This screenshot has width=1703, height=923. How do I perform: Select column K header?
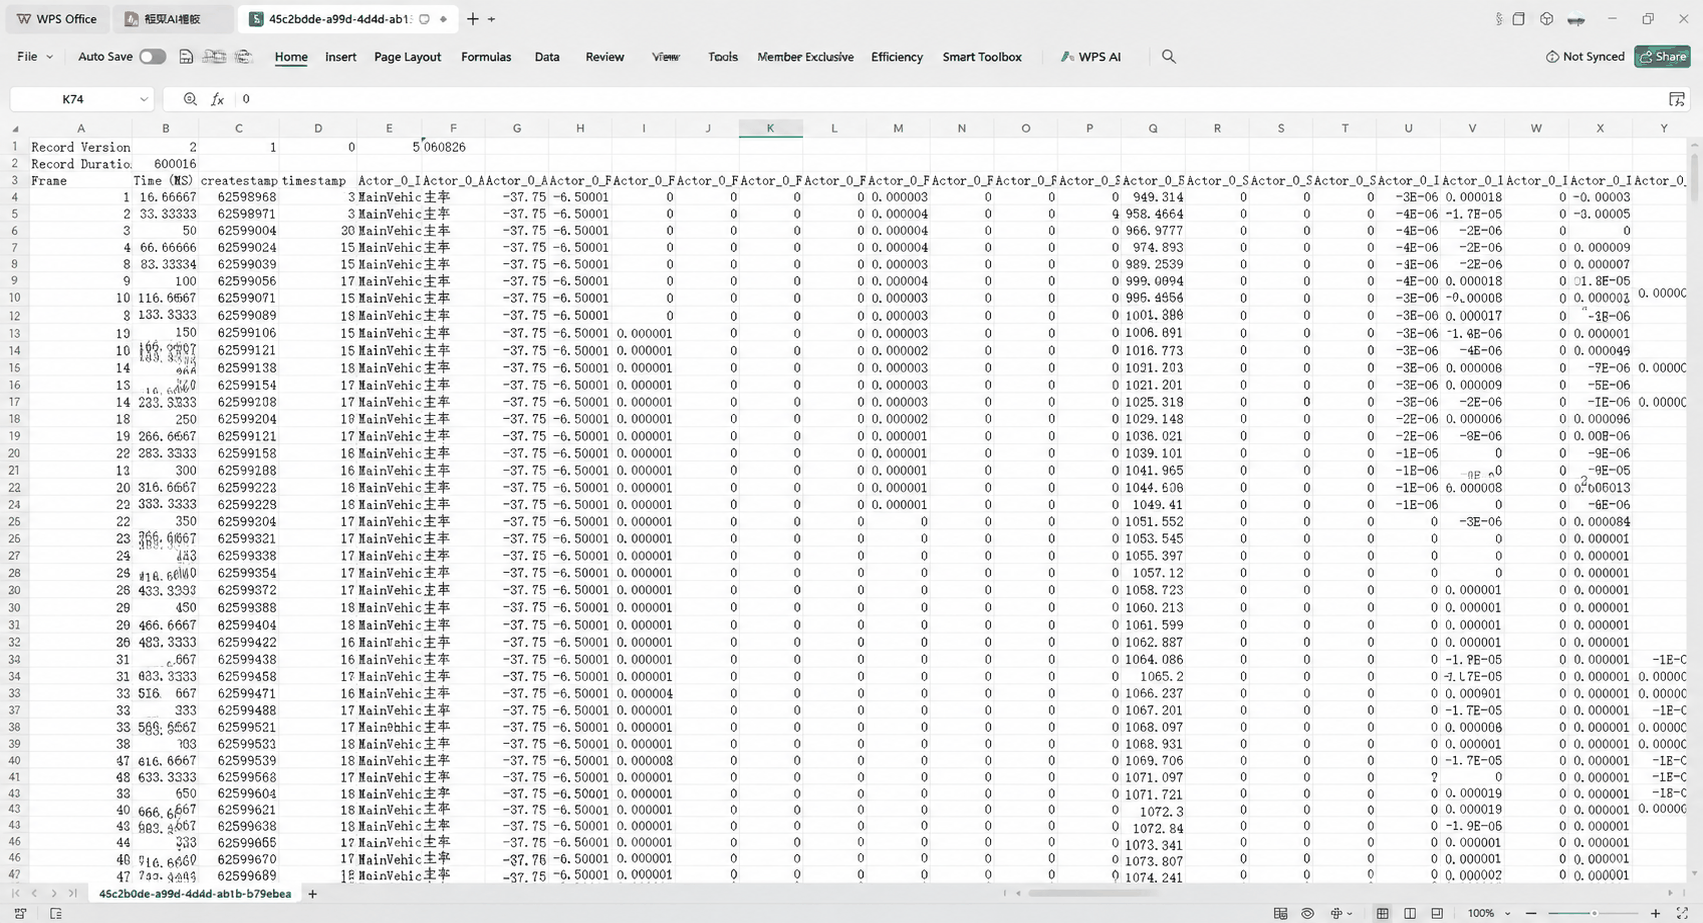tap(770, 128)
